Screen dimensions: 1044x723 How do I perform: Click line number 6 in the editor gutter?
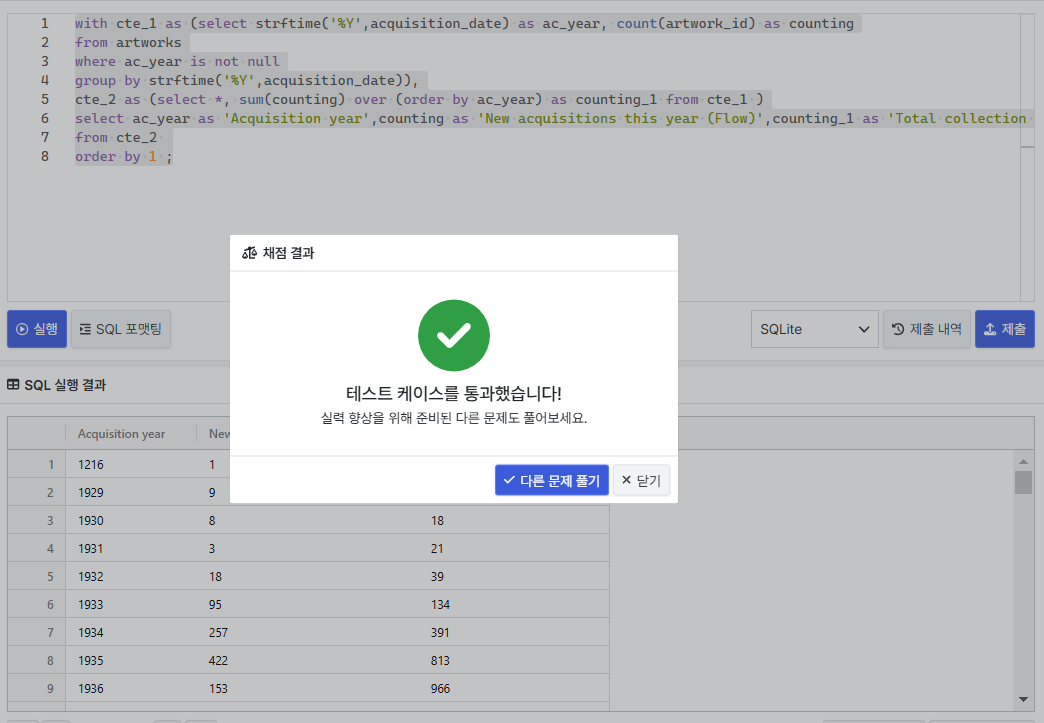[x=45, y=118]
